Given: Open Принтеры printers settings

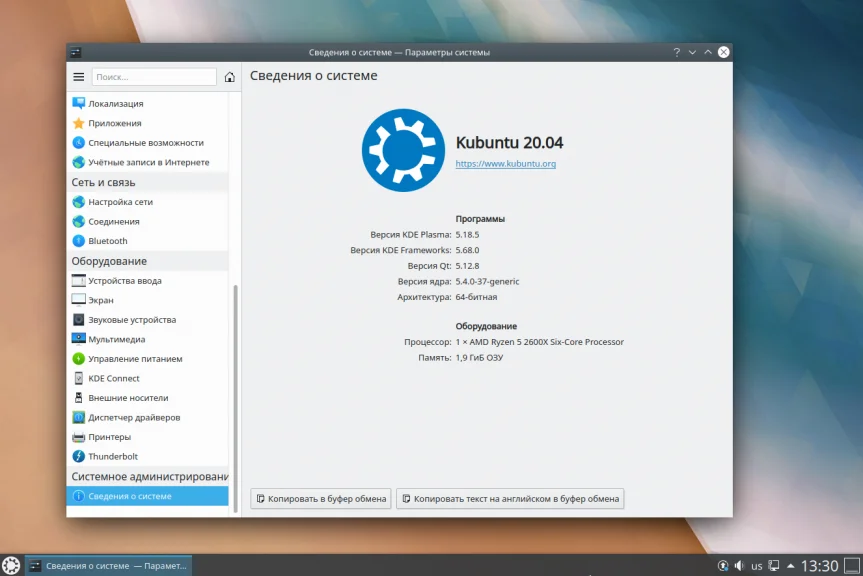Looking at the screenshot, I should 148,437.
